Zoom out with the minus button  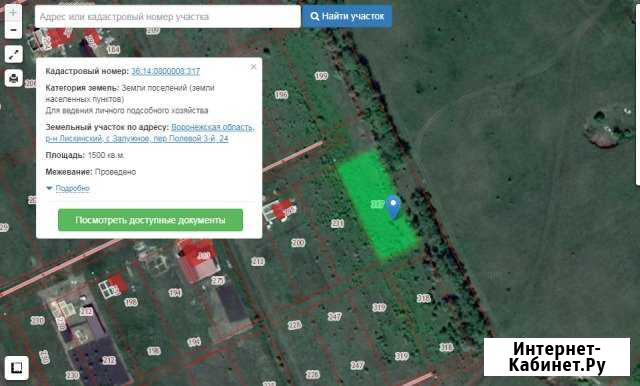click(x=13, y=30)
